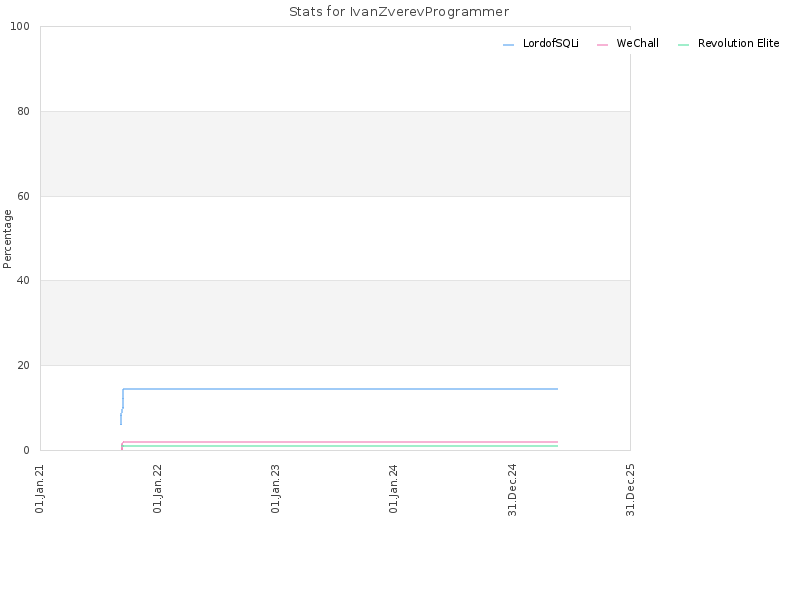Click the LordofSQLi blue legend swatch
800x600 pixels.
pos(508,45)
